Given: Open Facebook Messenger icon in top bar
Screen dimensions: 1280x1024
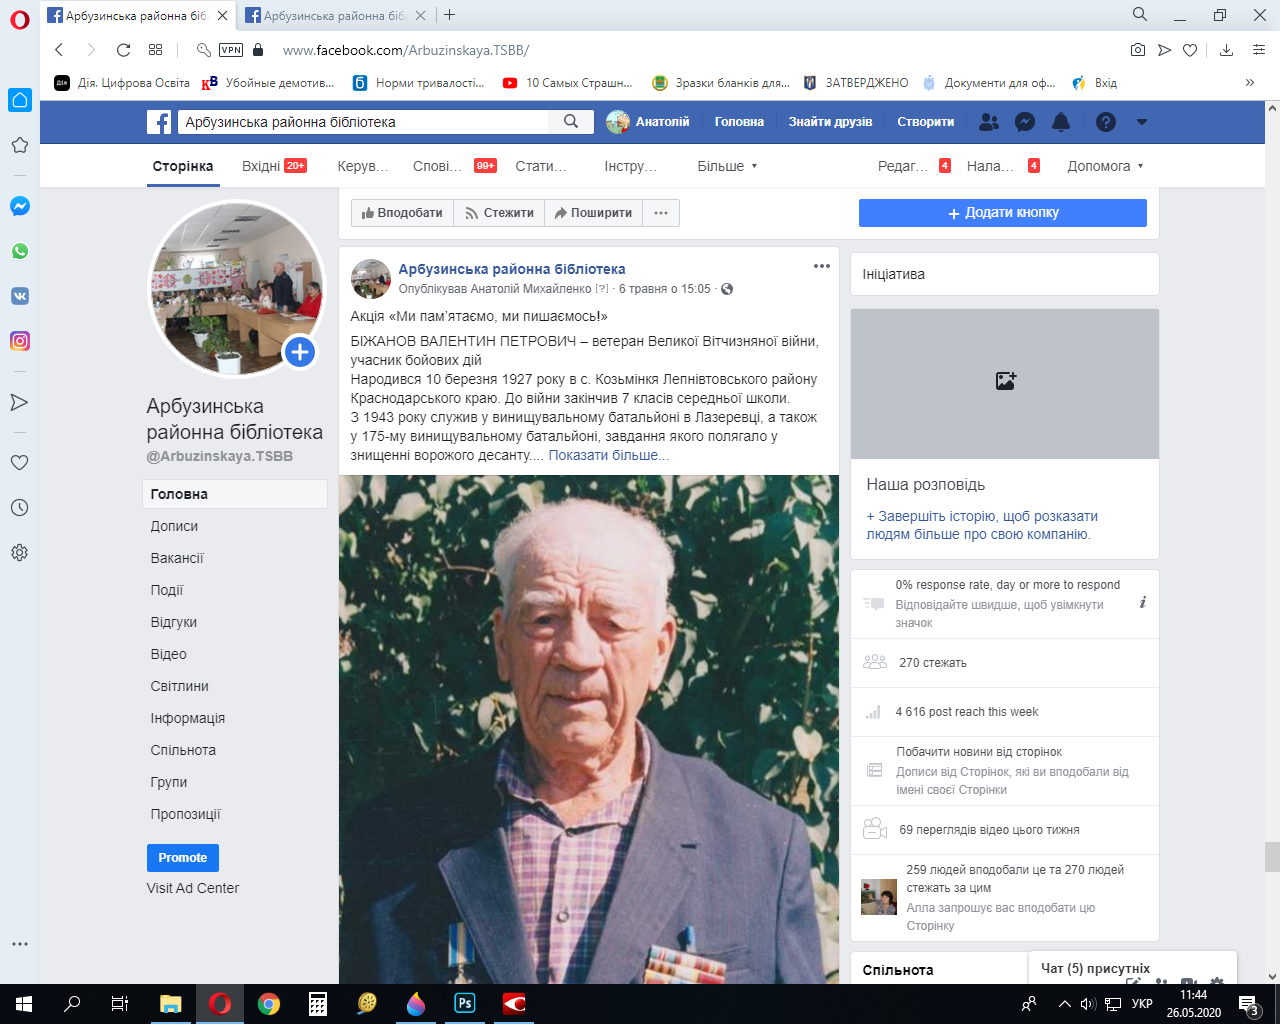Looking at the screenshot, I should pyautogui.click(x=1025, y=122).
